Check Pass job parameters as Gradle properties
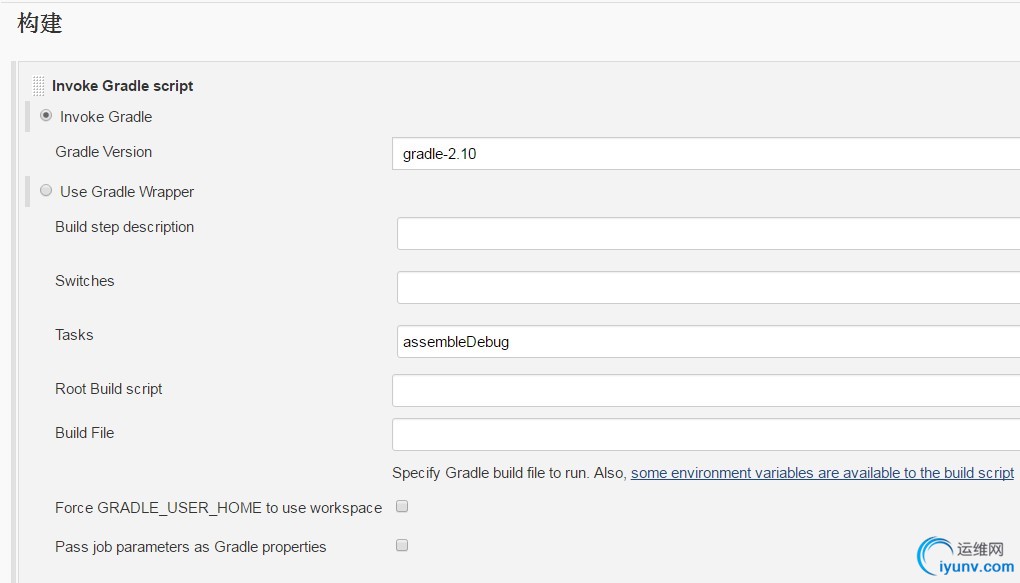Viewport: 1020px width, 583px height. pos(402,545)
